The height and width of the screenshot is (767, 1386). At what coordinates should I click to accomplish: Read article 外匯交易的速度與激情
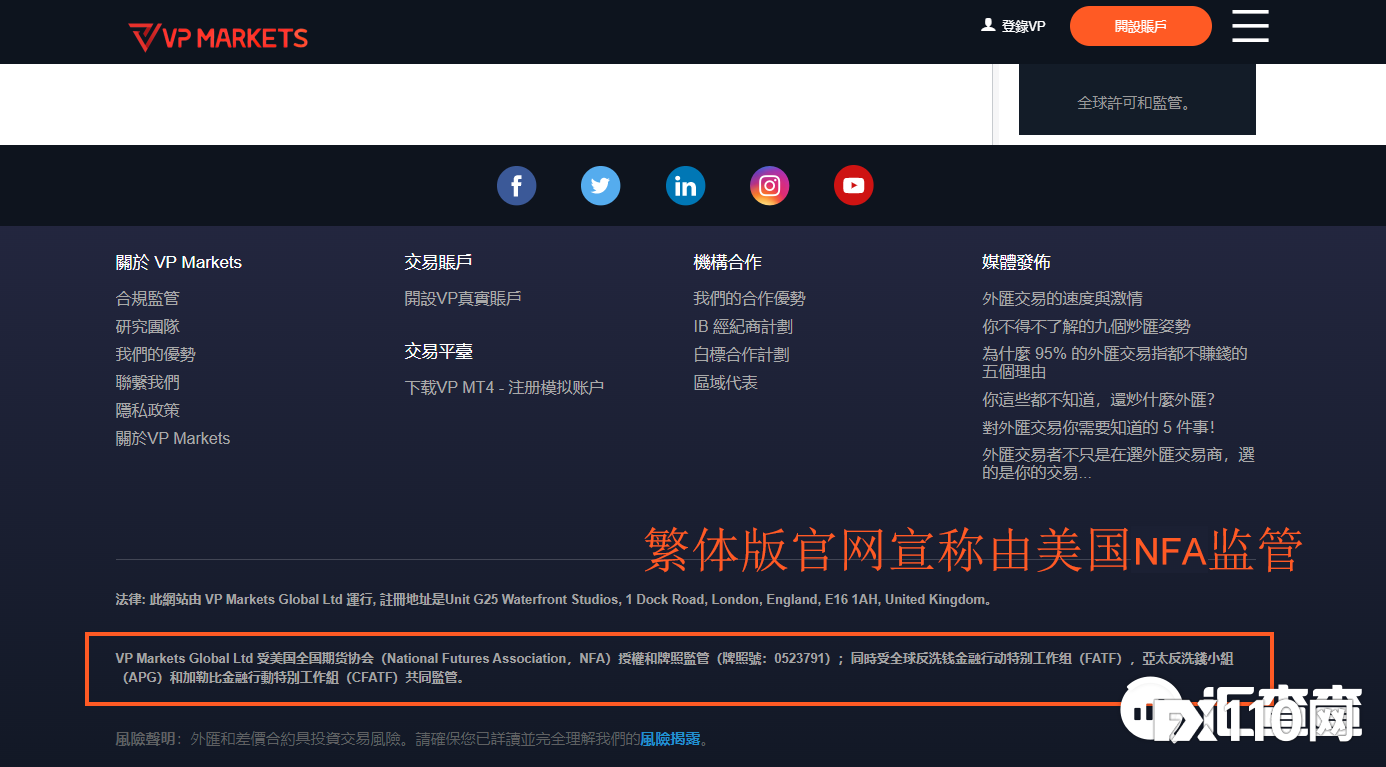pyautogui.click(x=1062, y=298)
